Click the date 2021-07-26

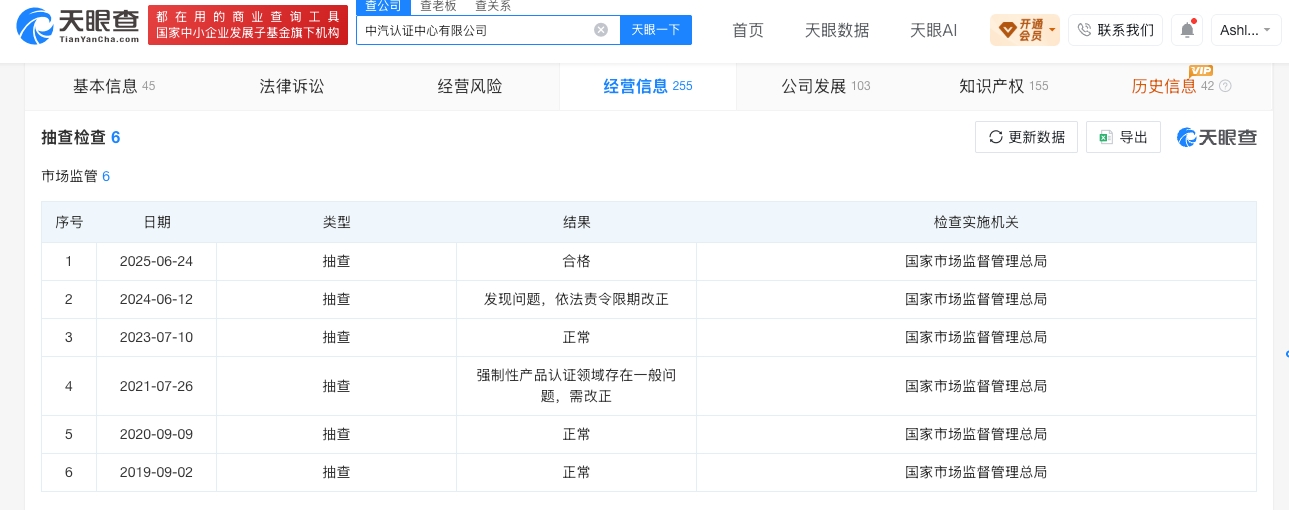pos(156,386)
